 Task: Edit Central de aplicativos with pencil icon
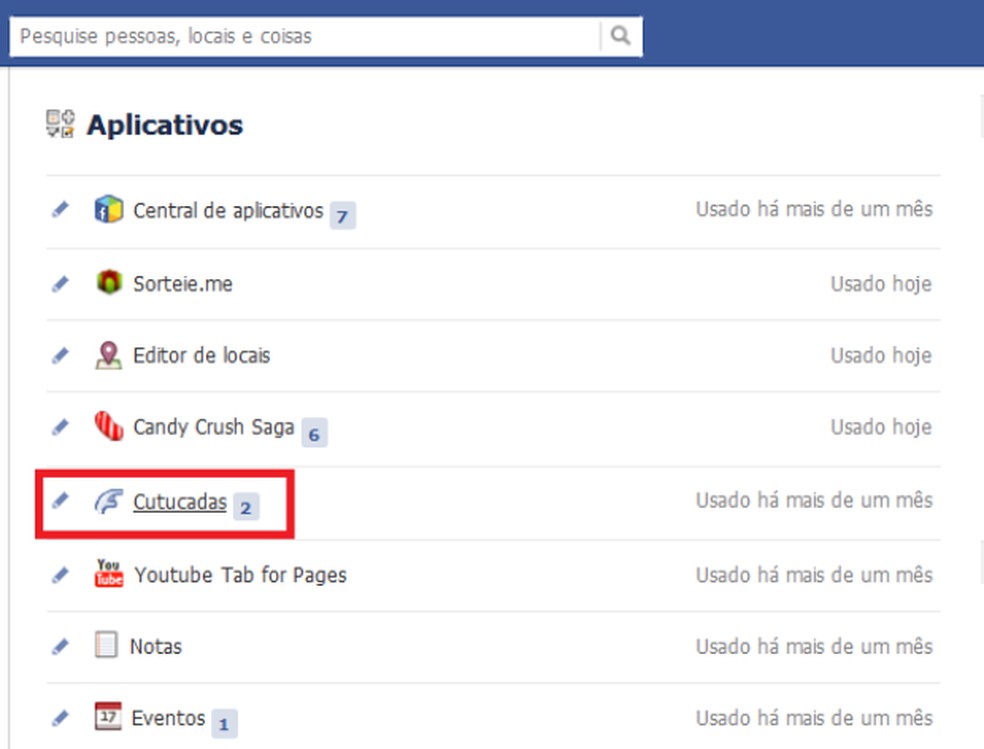coord(60,208)
